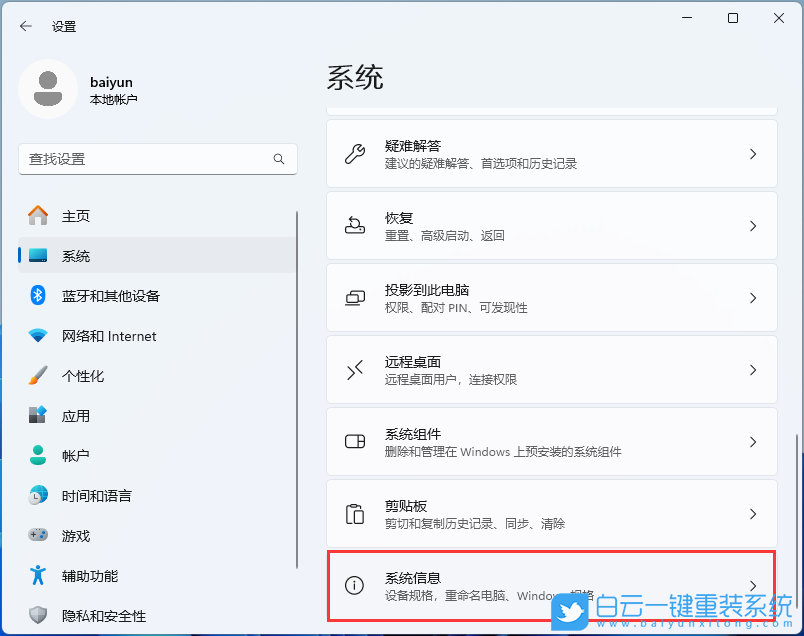Viewport: 804px width, 636px height.
Task: Select the 剪贴板 clipboard icon
Action: [355, 513]
